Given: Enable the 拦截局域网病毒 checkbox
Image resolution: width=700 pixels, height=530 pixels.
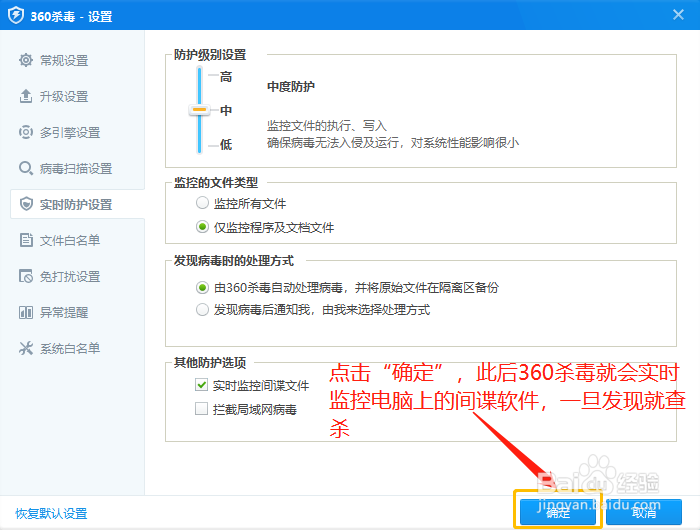Looking at the screenshot, I should click(x=201, y=409).
